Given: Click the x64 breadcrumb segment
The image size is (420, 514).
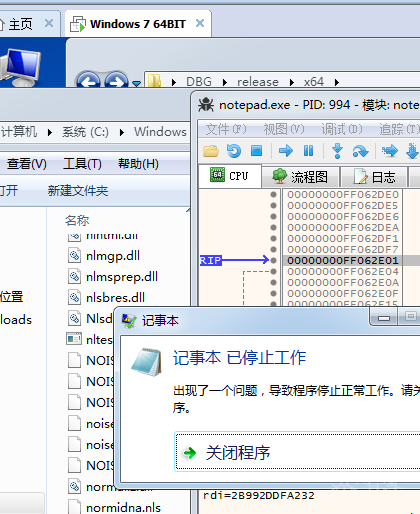Looking at the screenshot, I should pyautogui.click(x=314, y=82).
